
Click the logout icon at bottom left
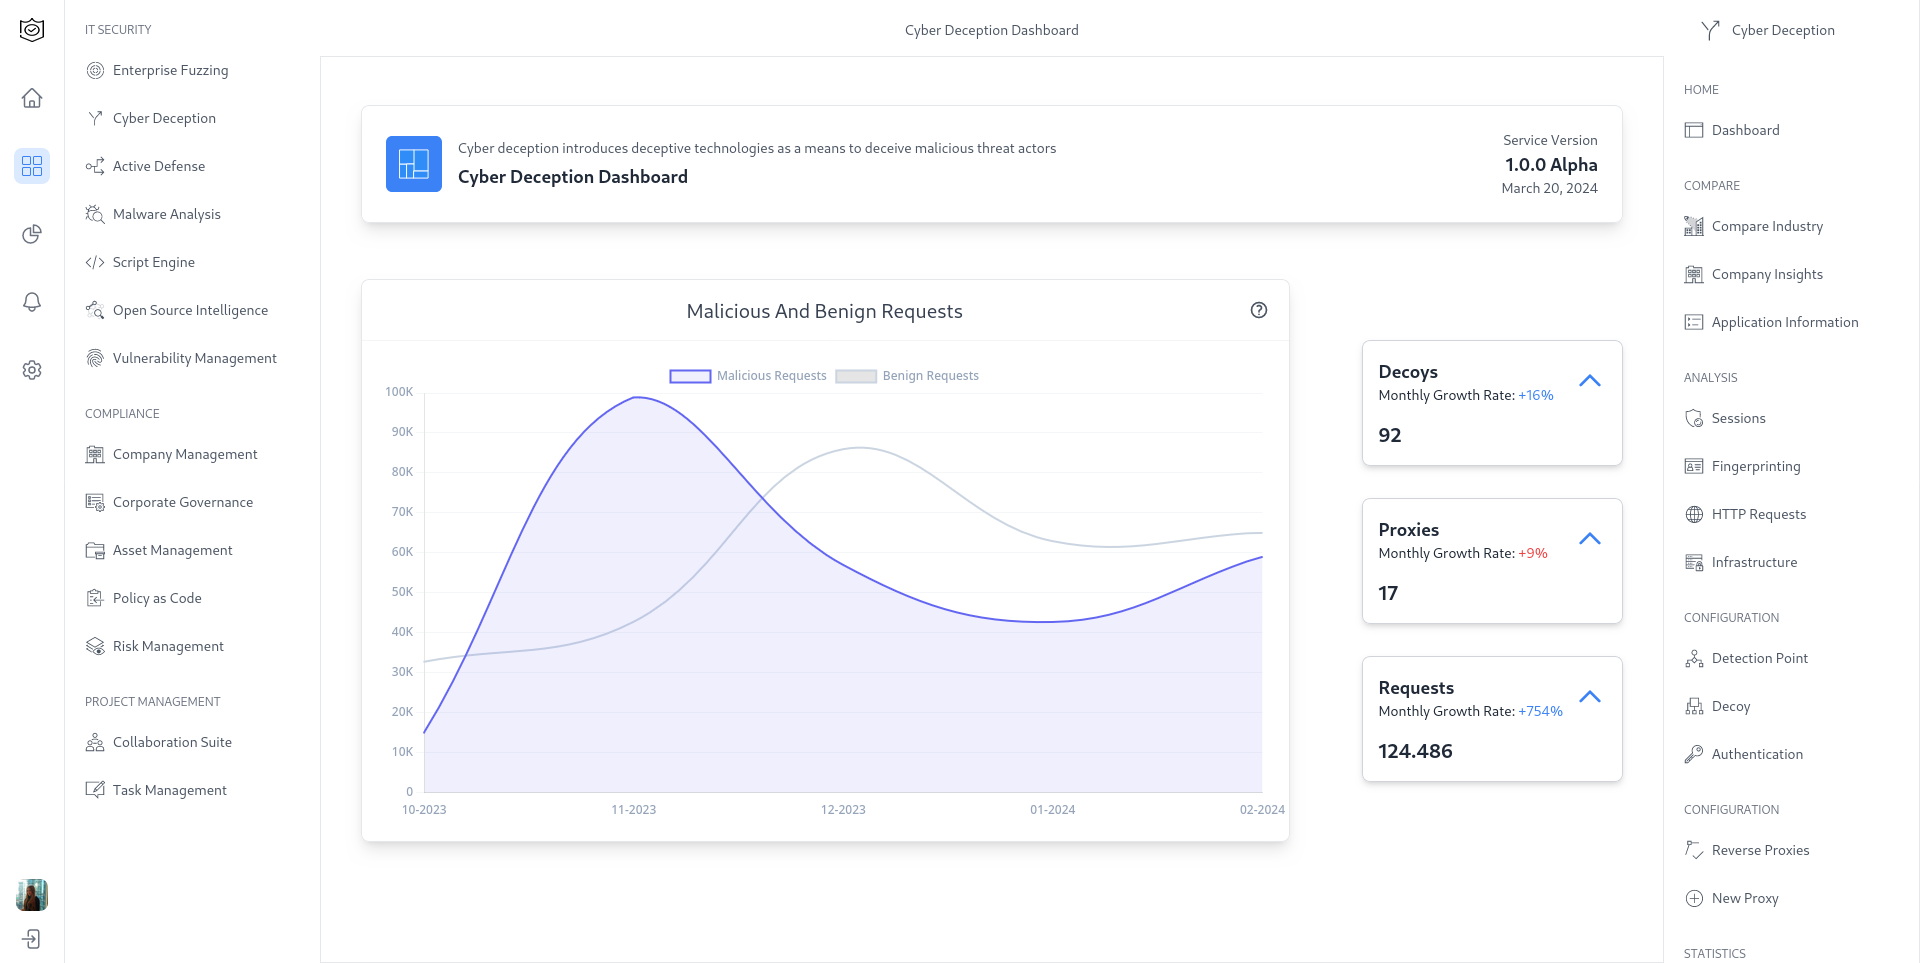coord(32,939)
